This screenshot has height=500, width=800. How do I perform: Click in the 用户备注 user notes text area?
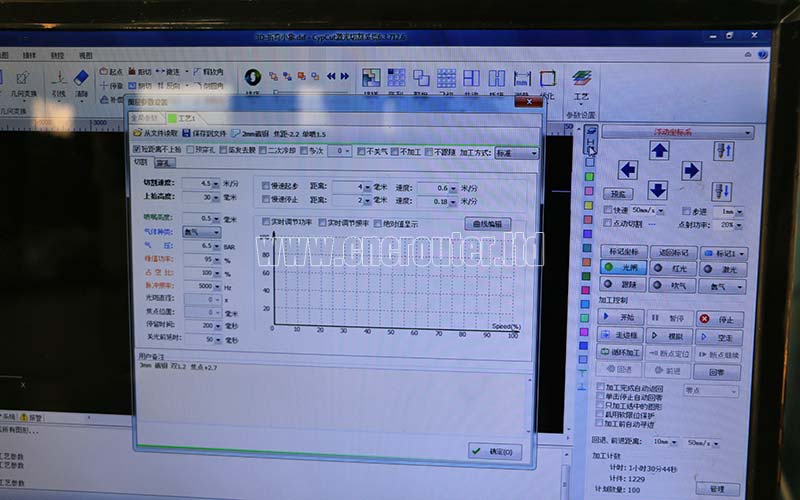point(332,398)
